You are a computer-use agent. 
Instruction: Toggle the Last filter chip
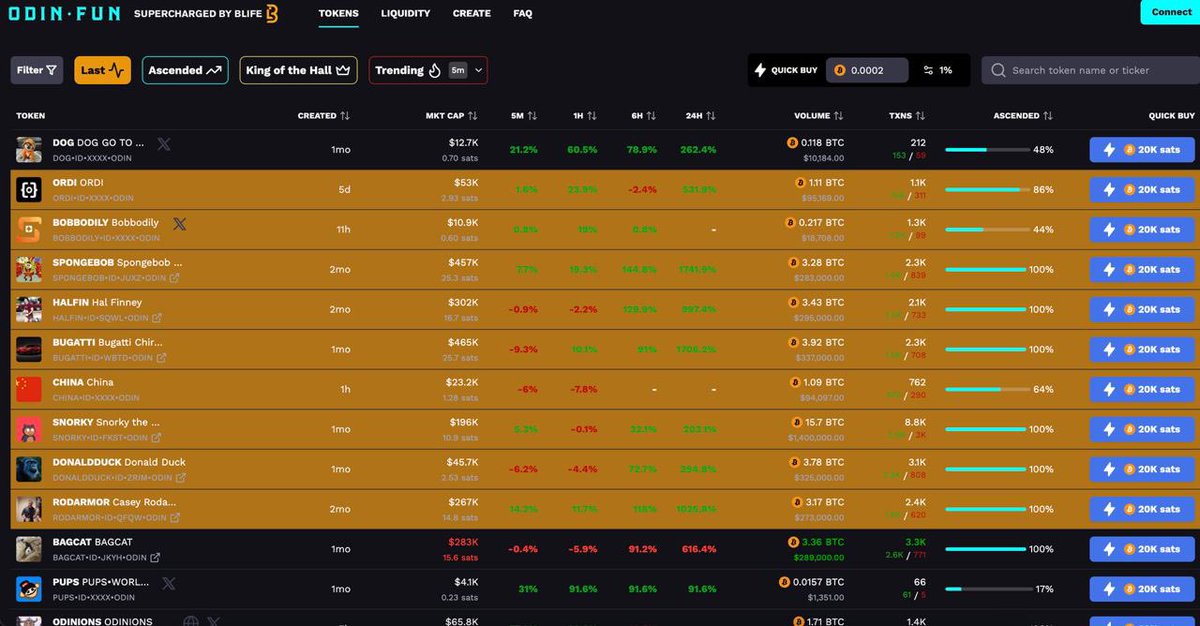[102, 70]
